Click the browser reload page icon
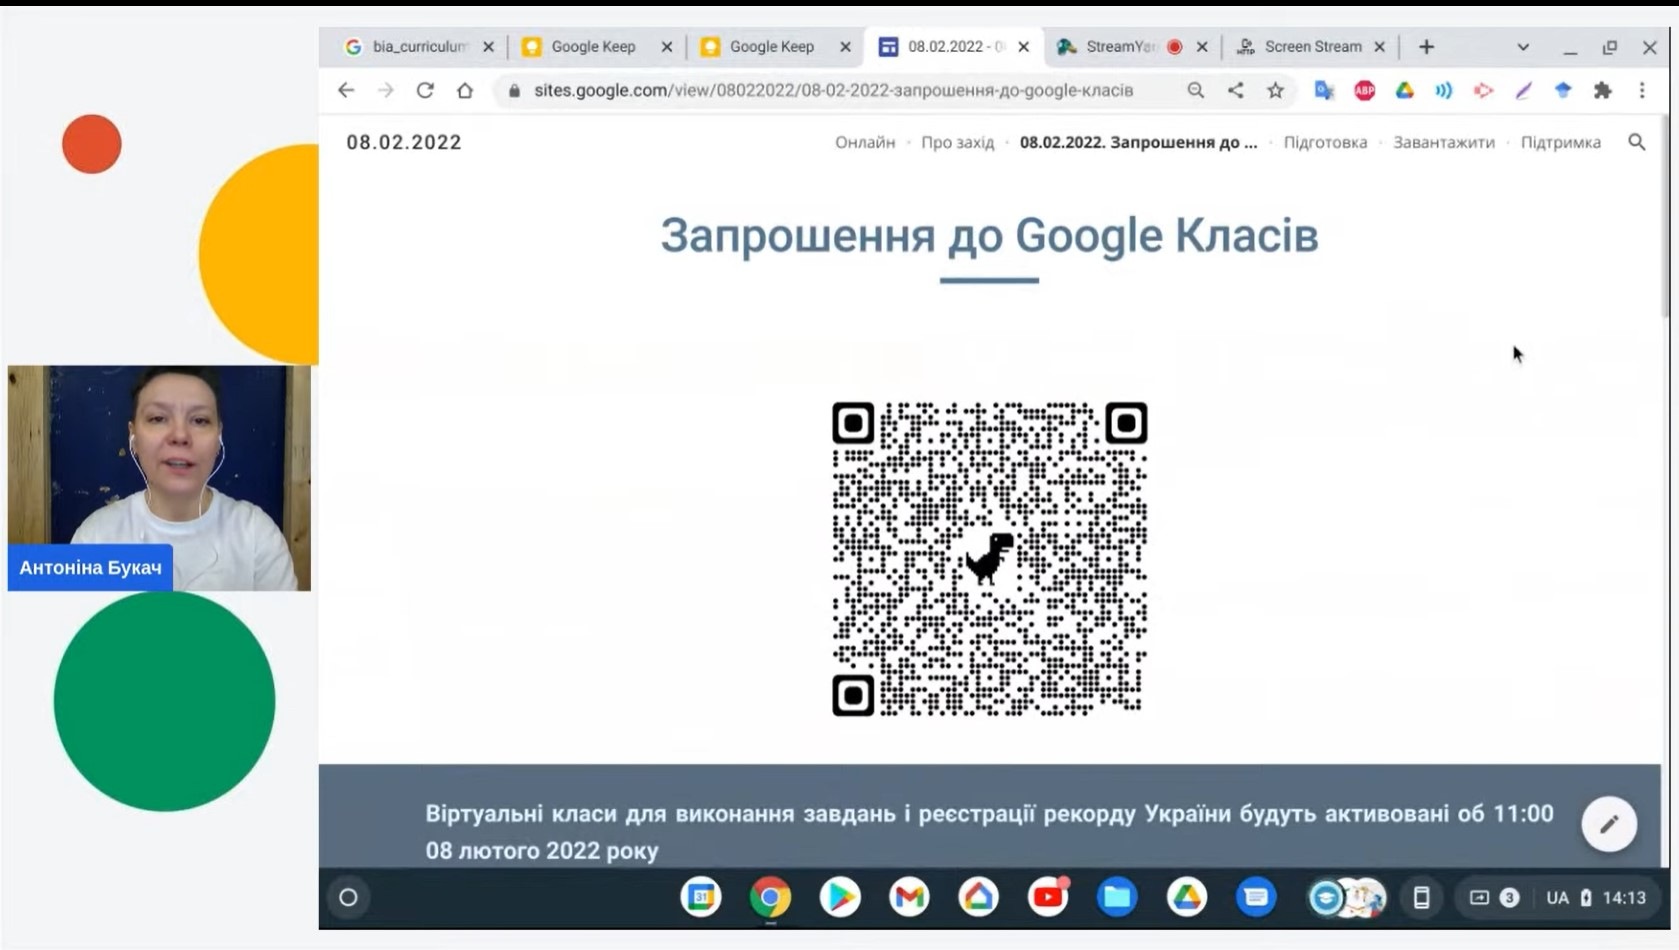 click(425, 90)
